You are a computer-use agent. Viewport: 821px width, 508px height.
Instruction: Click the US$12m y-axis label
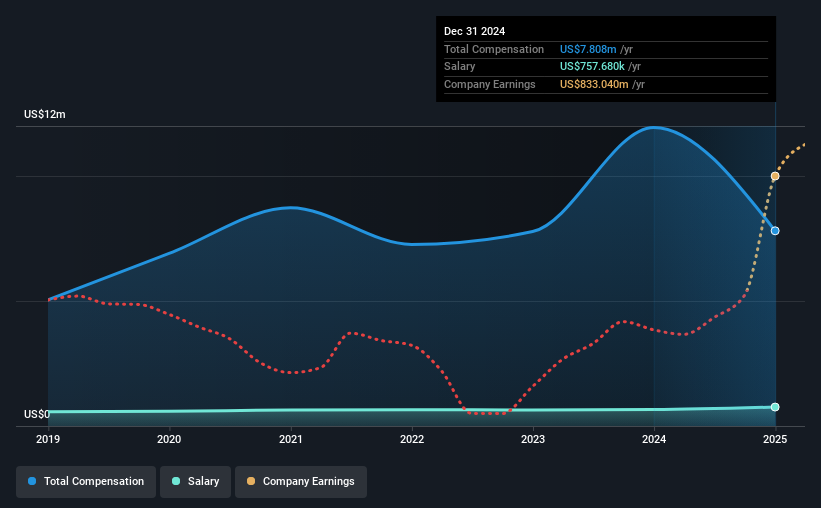coord(45,114)
